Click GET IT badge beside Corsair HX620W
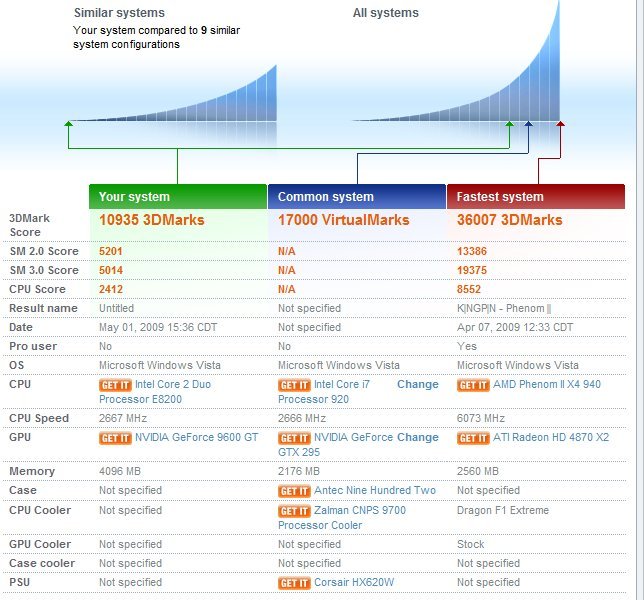 click(294, 583)
